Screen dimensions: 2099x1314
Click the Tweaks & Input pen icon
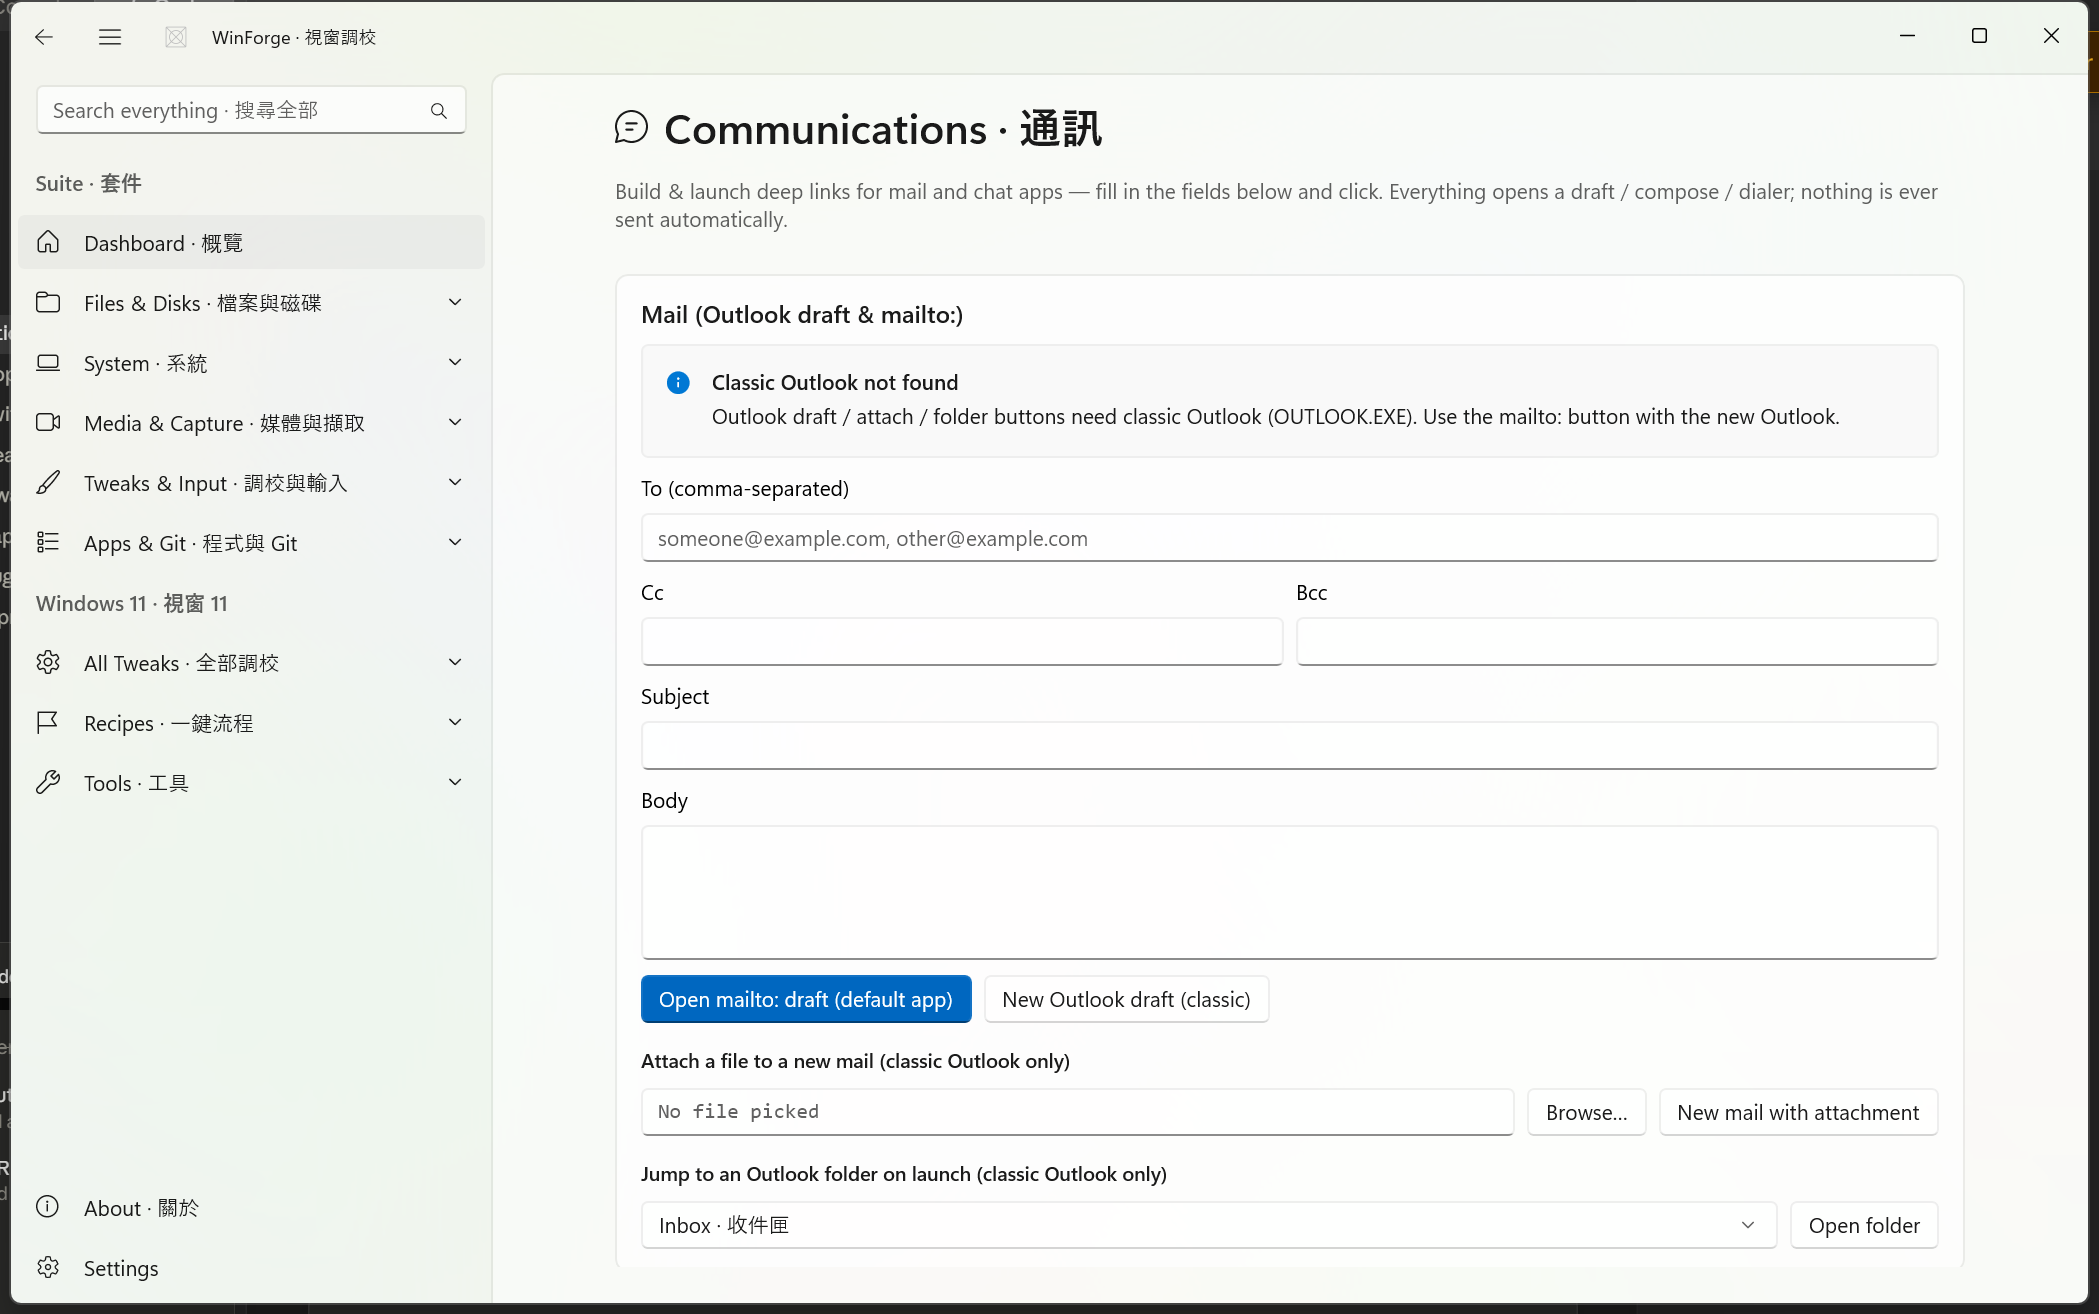coord(48,483)
